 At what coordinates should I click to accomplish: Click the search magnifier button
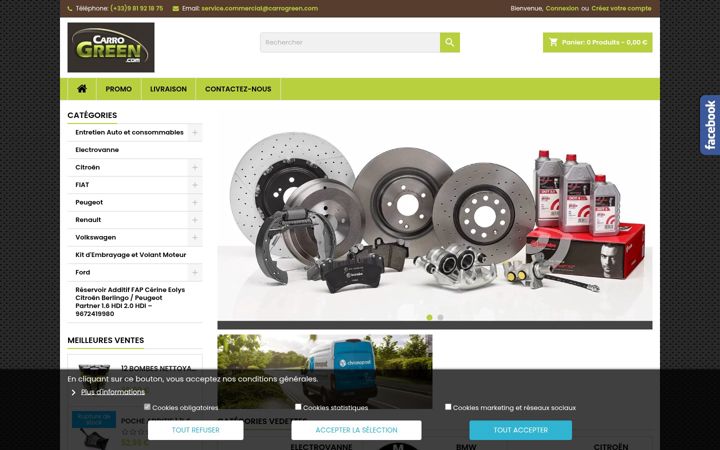click(x=450, y=42)
